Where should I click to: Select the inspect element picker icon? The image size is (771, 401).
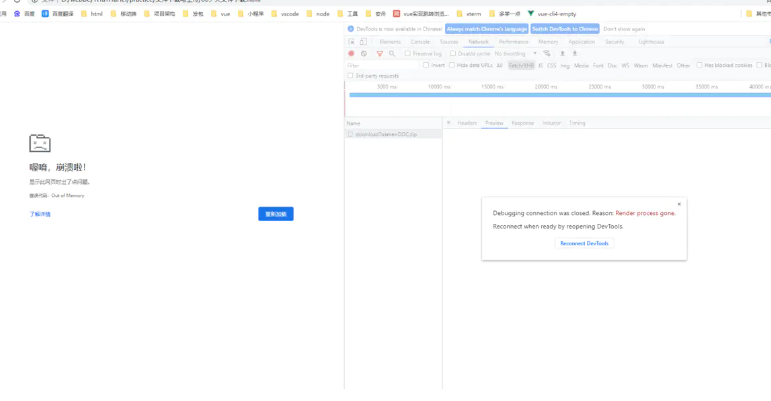click(351, 42)
